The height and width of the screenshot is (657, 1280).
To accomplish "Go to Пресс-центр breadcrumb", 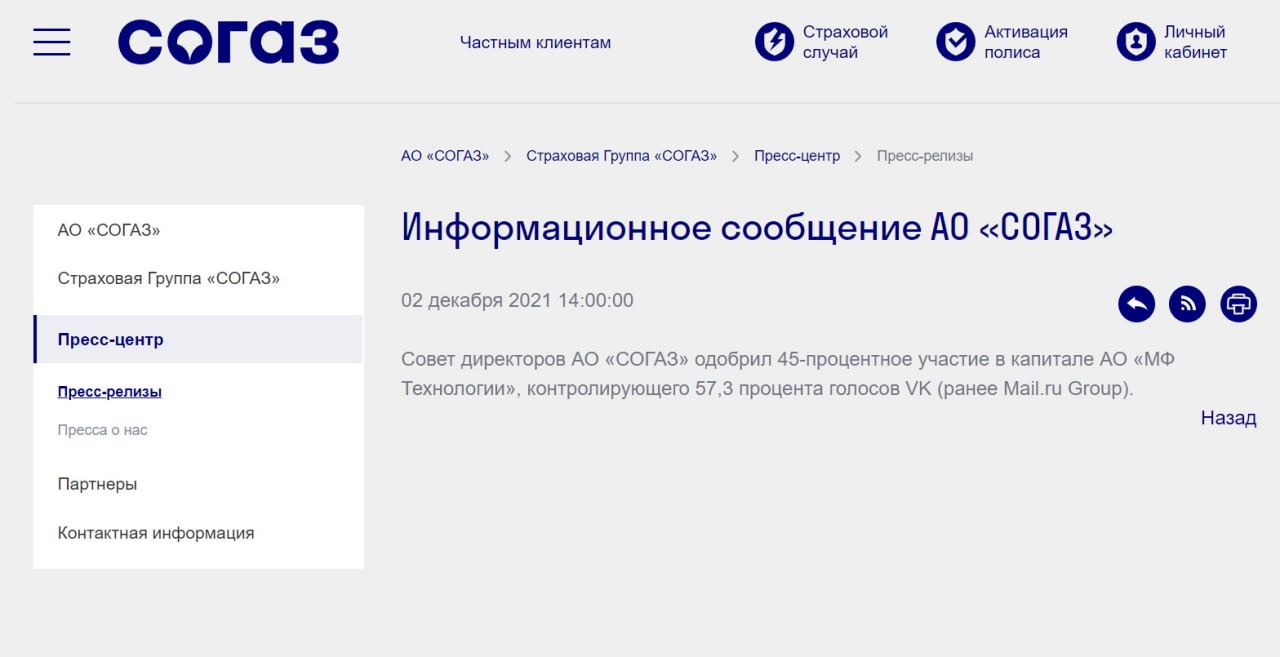I will pos(797,156).
